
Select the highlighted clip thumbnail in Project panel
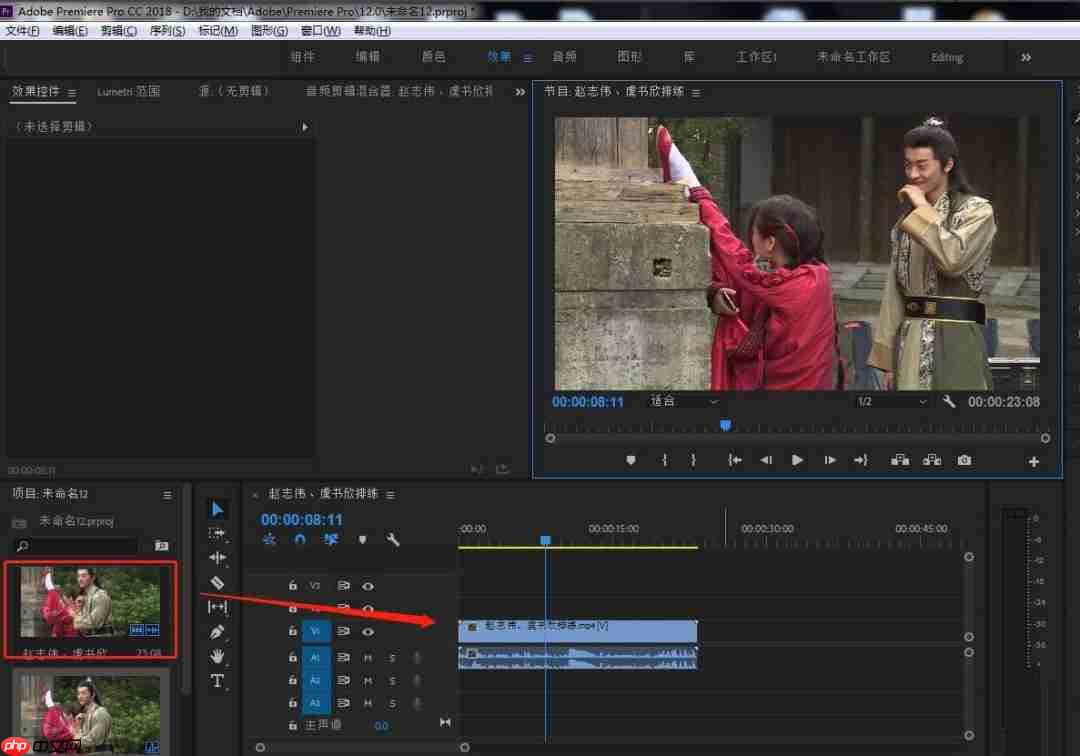pyautogui.click(x=90, y=608)
